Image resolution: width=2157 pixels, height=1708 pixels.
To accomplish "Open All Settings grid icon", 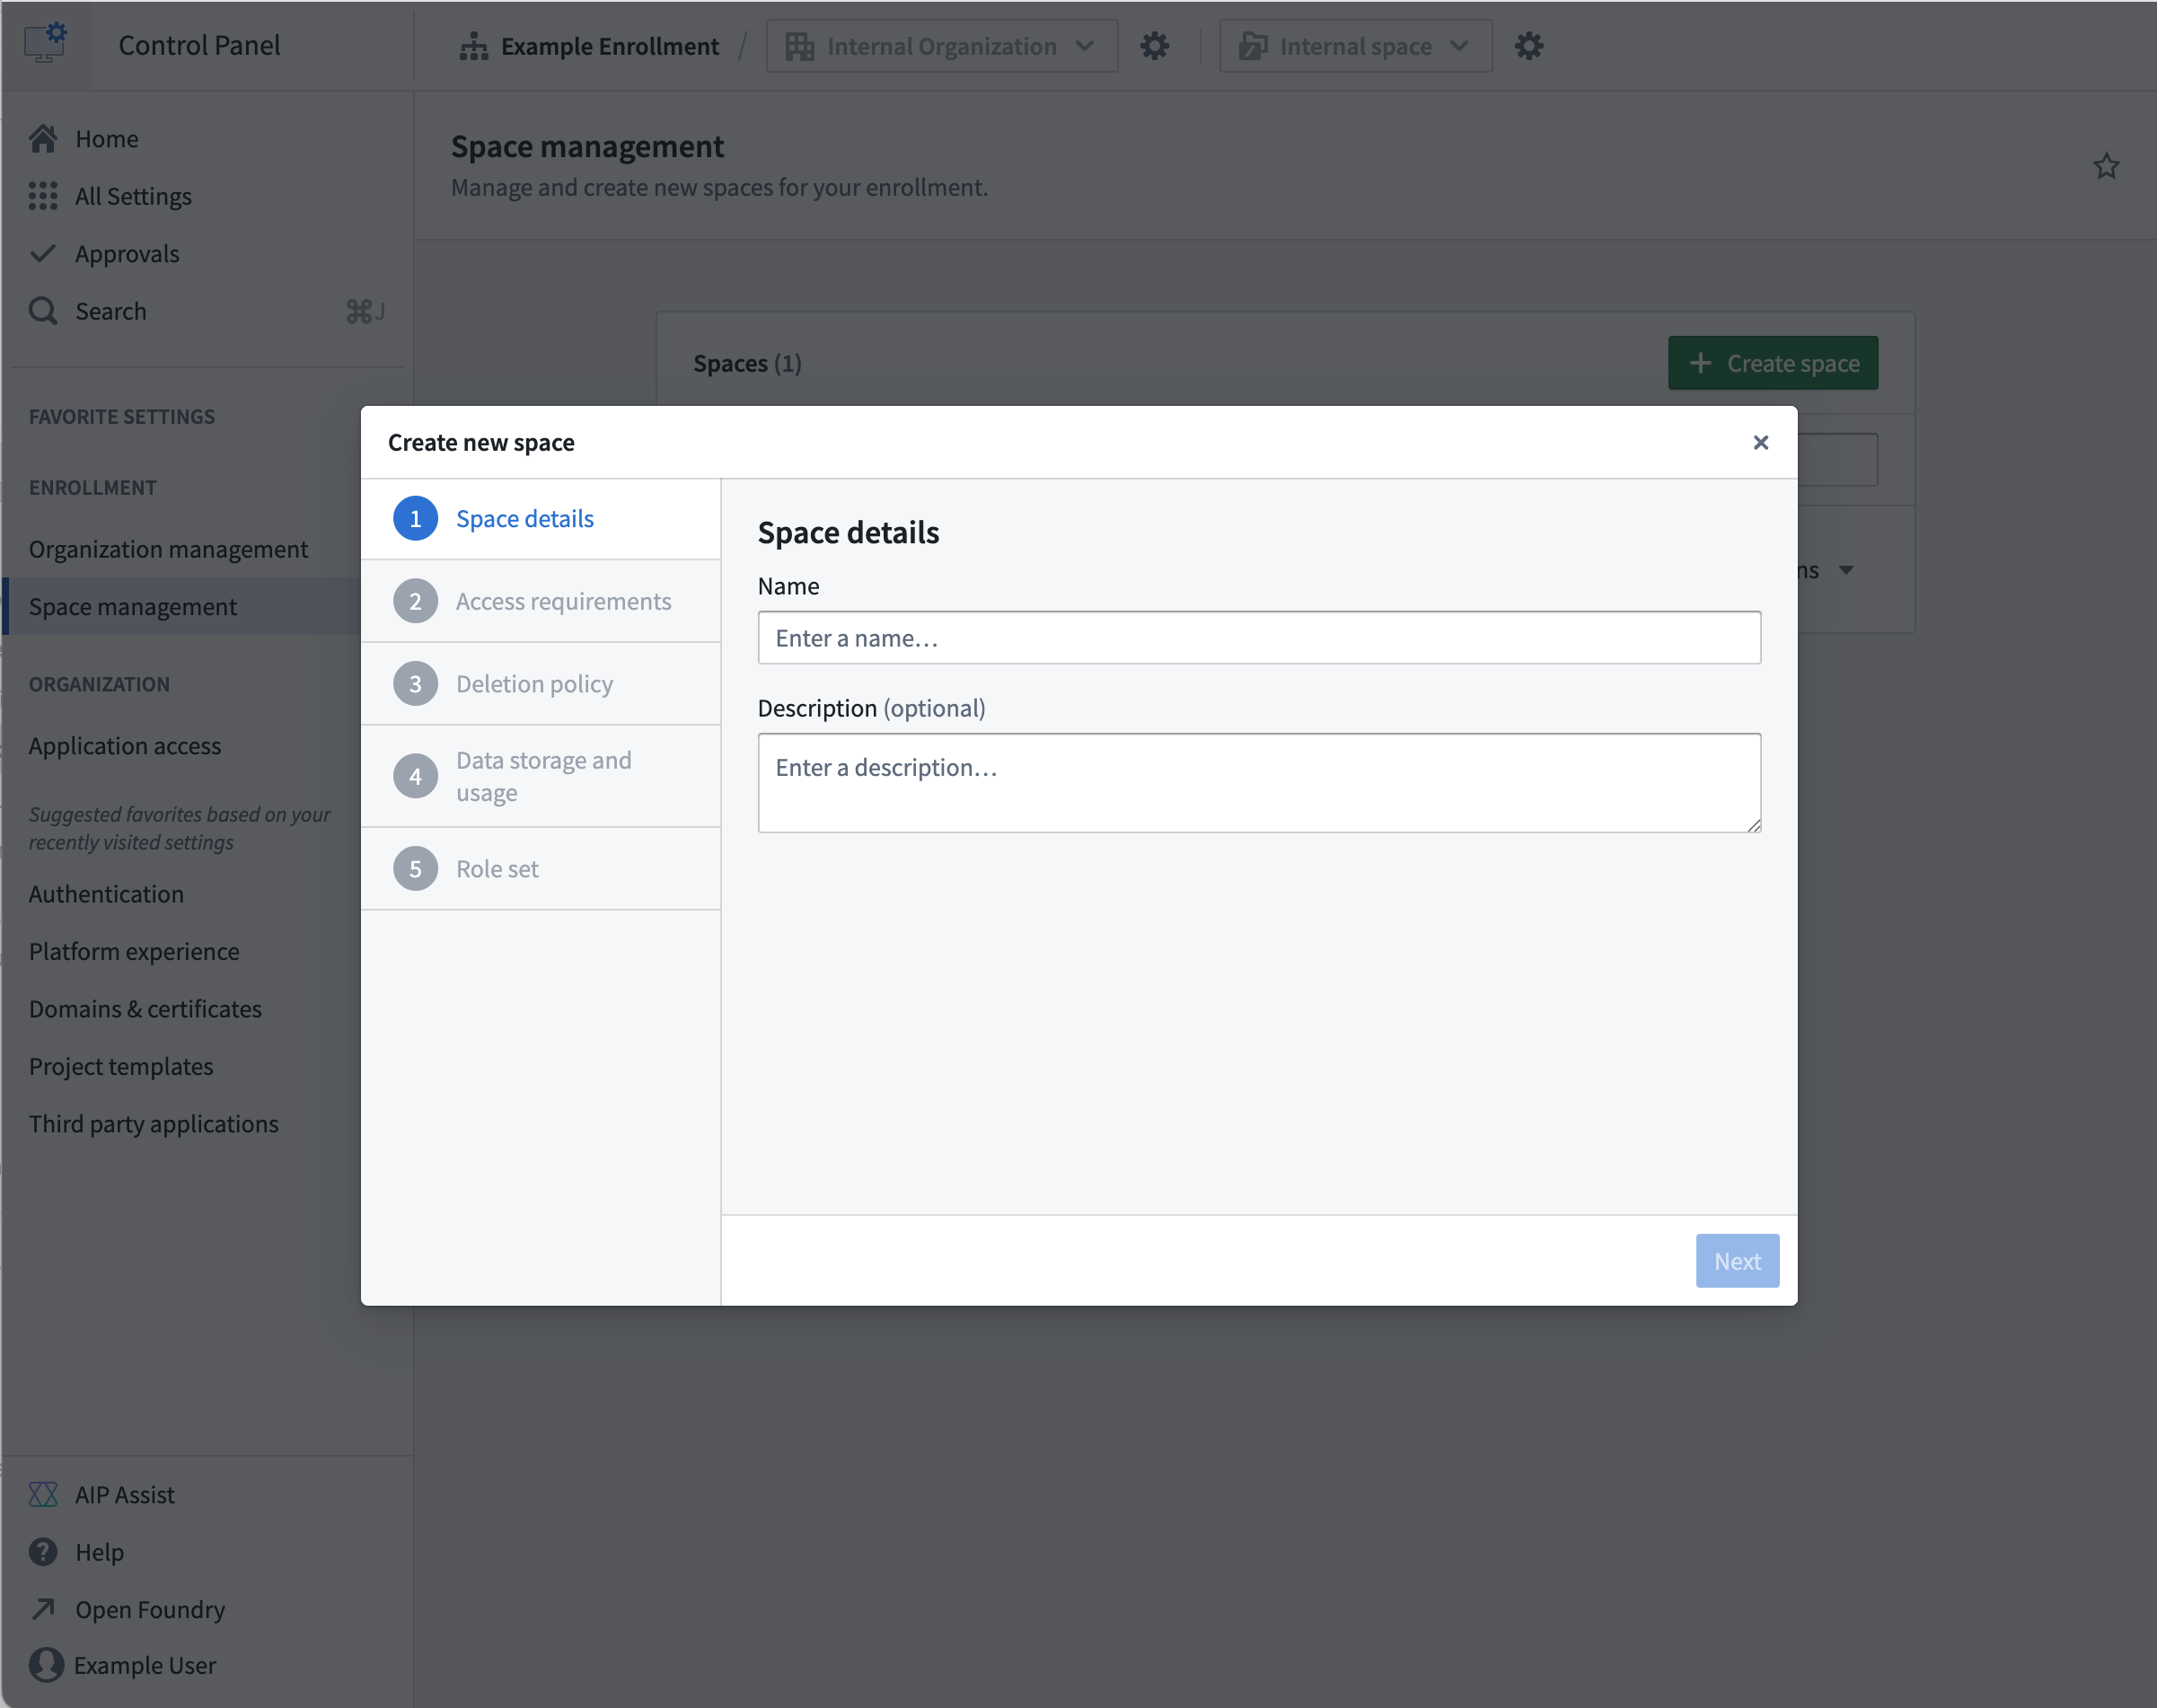I will [x=43, y=196].
